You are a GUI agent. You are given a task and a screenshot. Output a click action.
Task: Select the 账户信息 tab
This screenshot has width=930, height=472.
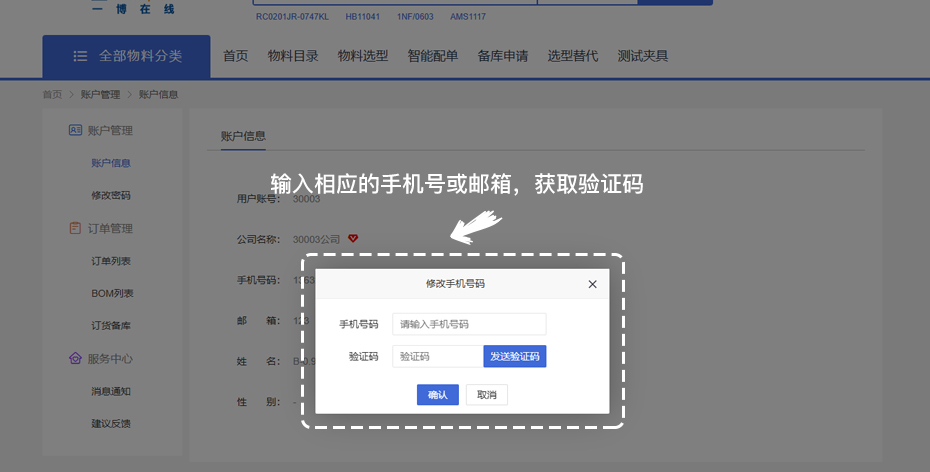[243, 136]
